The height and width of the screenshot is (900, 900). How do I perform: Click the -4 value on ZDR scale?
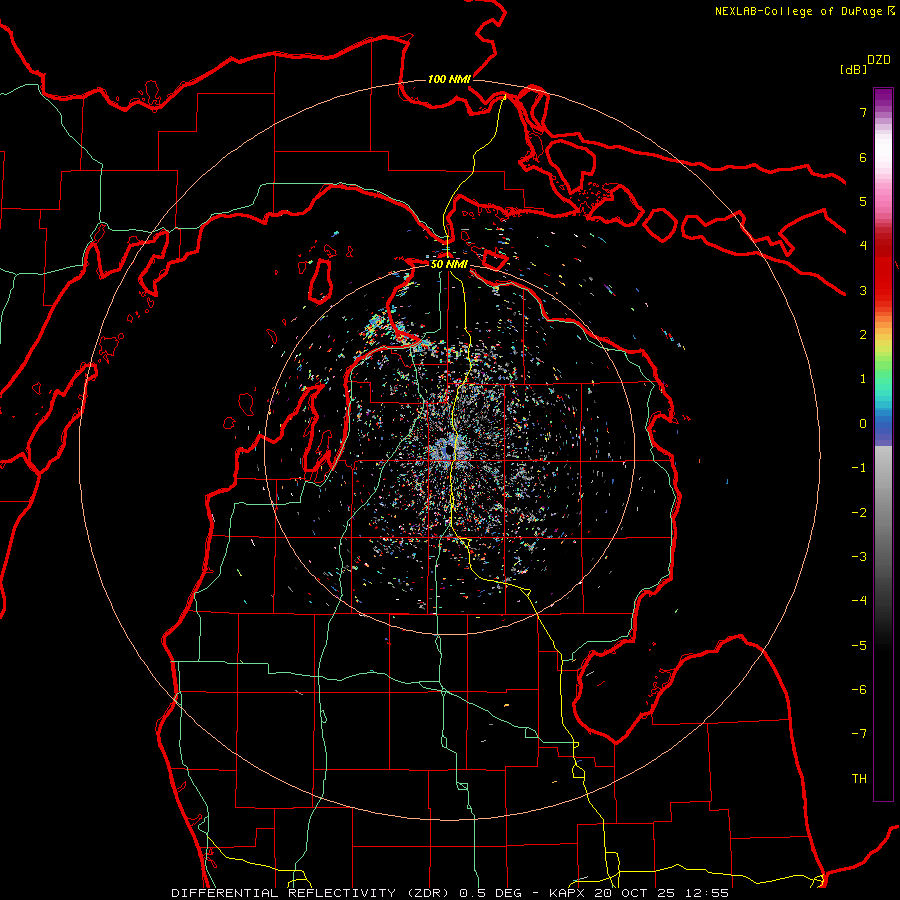pyautogui.click(x=859, y=601)
